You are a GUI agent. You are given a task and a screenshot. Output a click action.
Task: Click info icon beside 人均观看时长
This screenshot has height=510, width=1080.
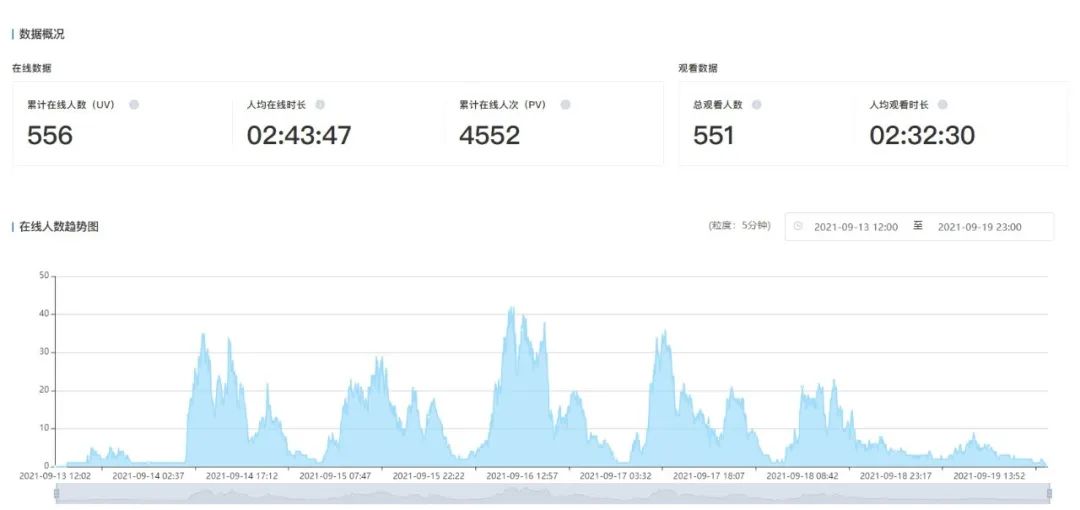pyautogui.click(x=942, y=104)
